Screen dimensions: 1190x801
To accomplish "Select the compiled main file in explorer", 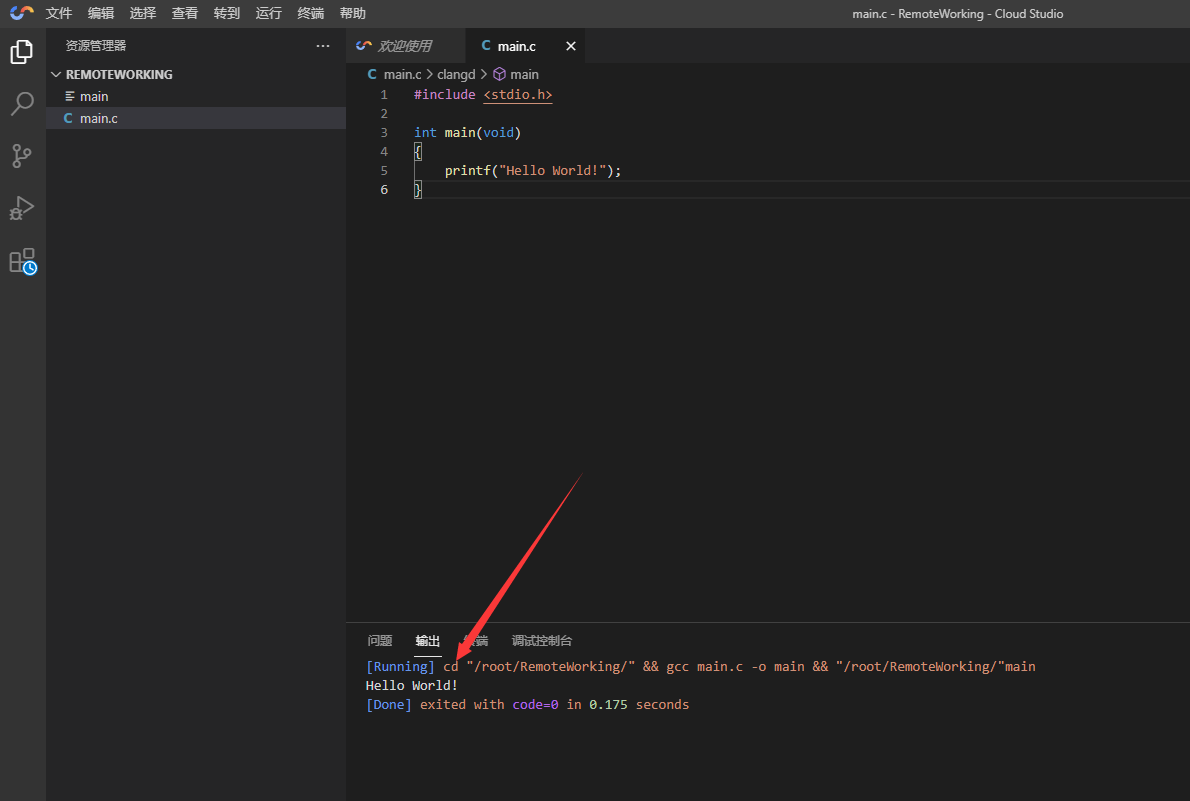I will pyautogui.click(x=94, y=96).
